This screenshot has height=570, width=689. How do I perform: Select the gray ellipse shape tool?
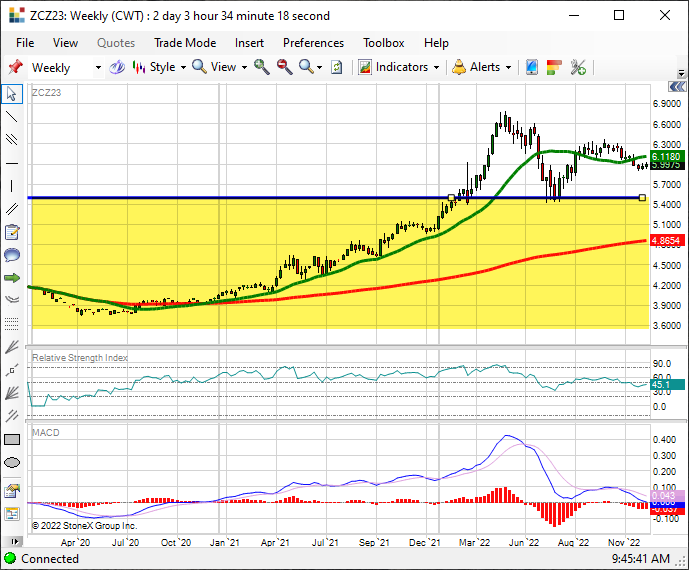pyautogui.click(x=12, y=462)
